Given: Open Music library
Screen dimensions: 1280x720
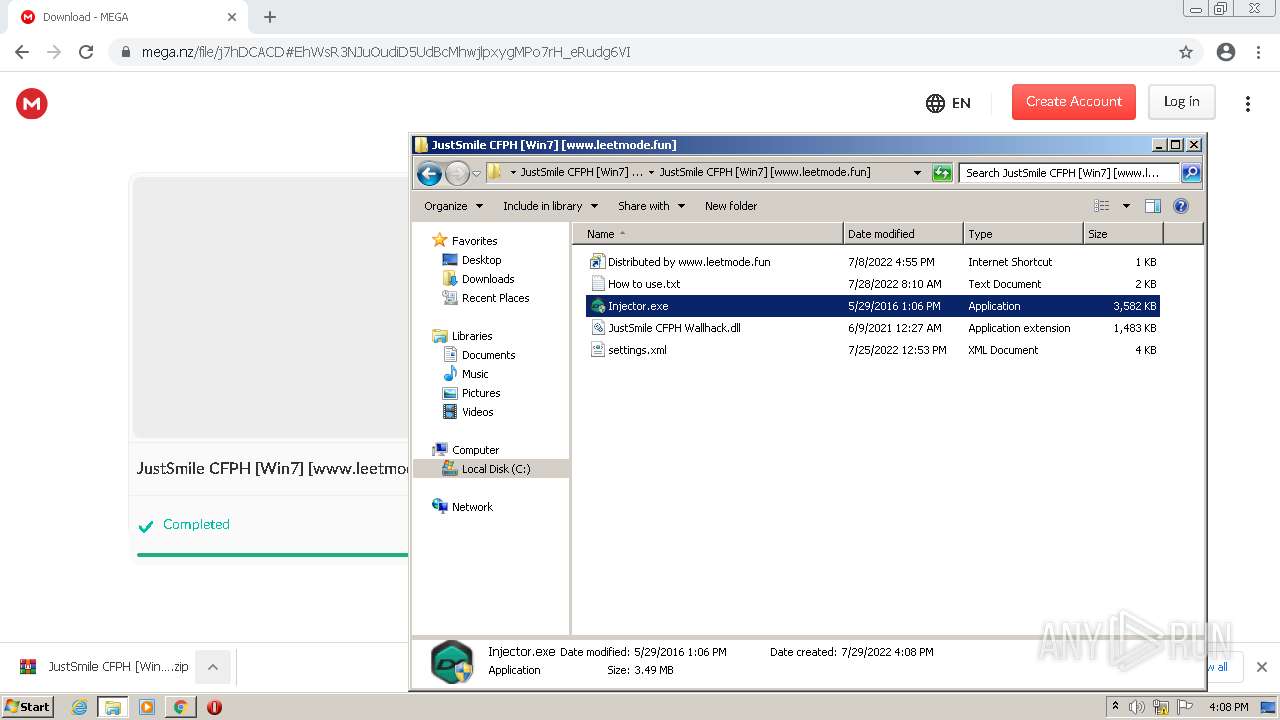Looking at the screenshot, I should point(465,374).
